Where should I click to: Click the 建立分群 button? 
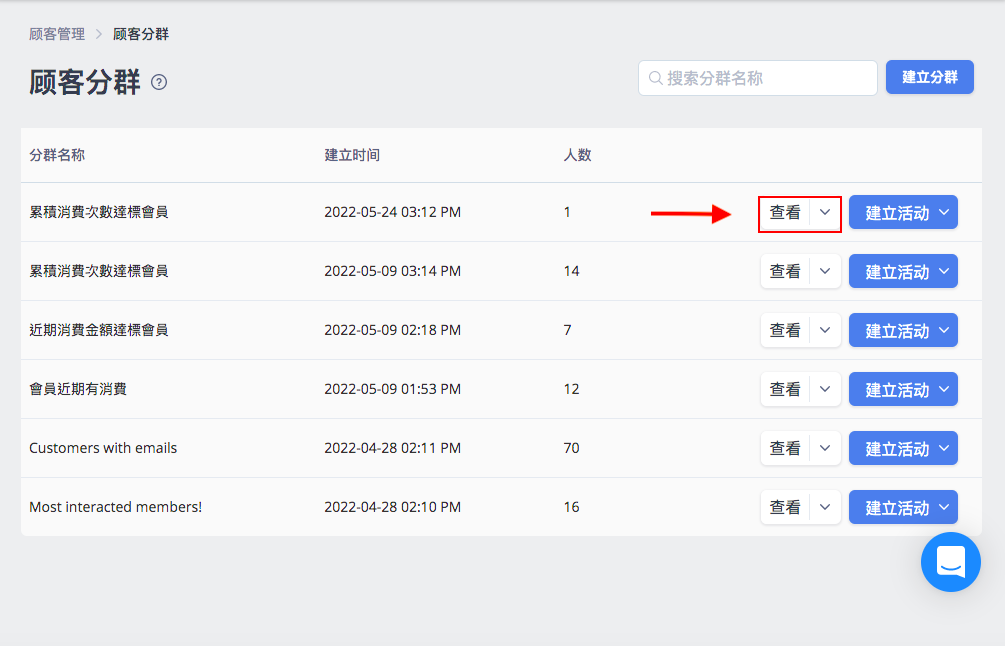pos(929,78)
